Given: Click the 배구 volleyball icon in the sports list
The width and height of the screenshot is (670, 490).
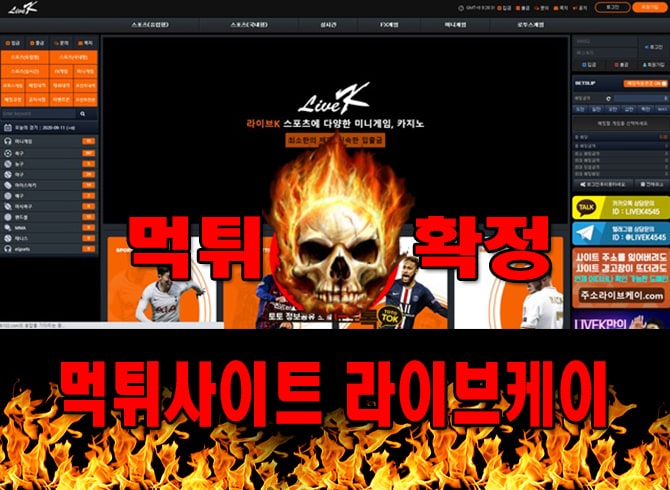Looking at the screenshot, I should (x=7, y=196).
